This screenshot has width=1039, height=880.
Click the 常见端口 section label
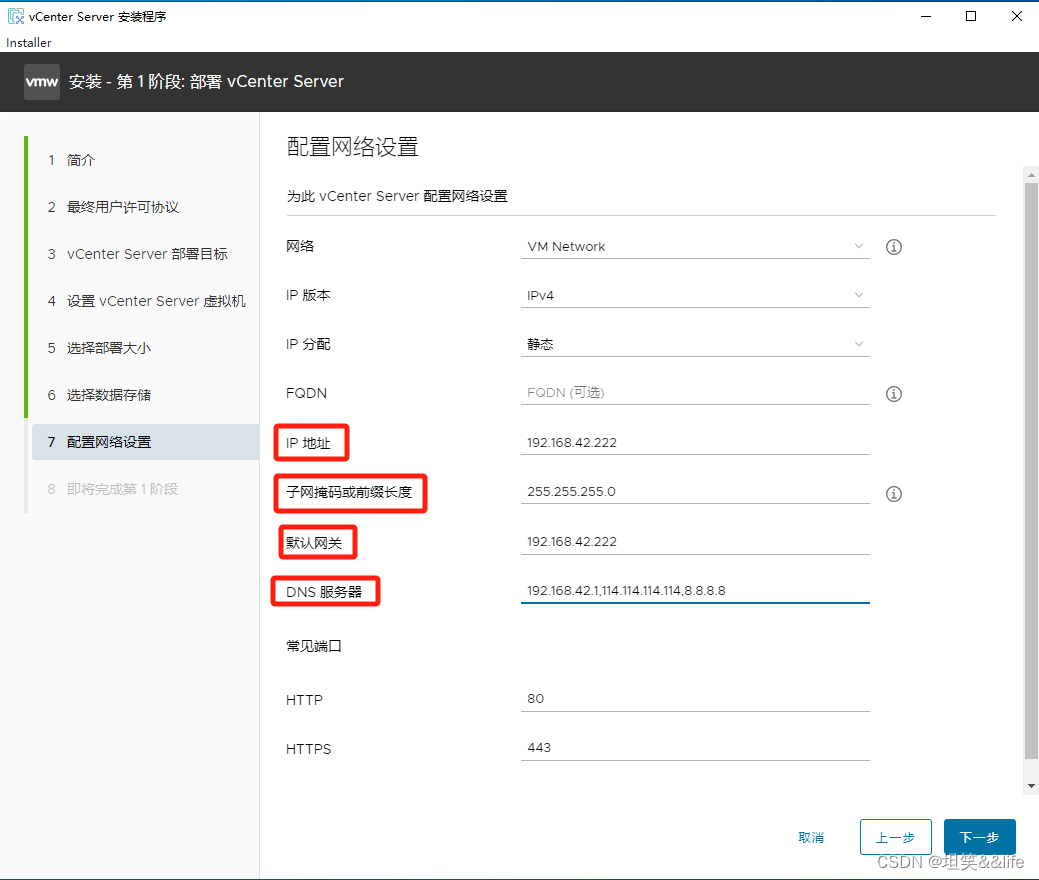[314, 646]
